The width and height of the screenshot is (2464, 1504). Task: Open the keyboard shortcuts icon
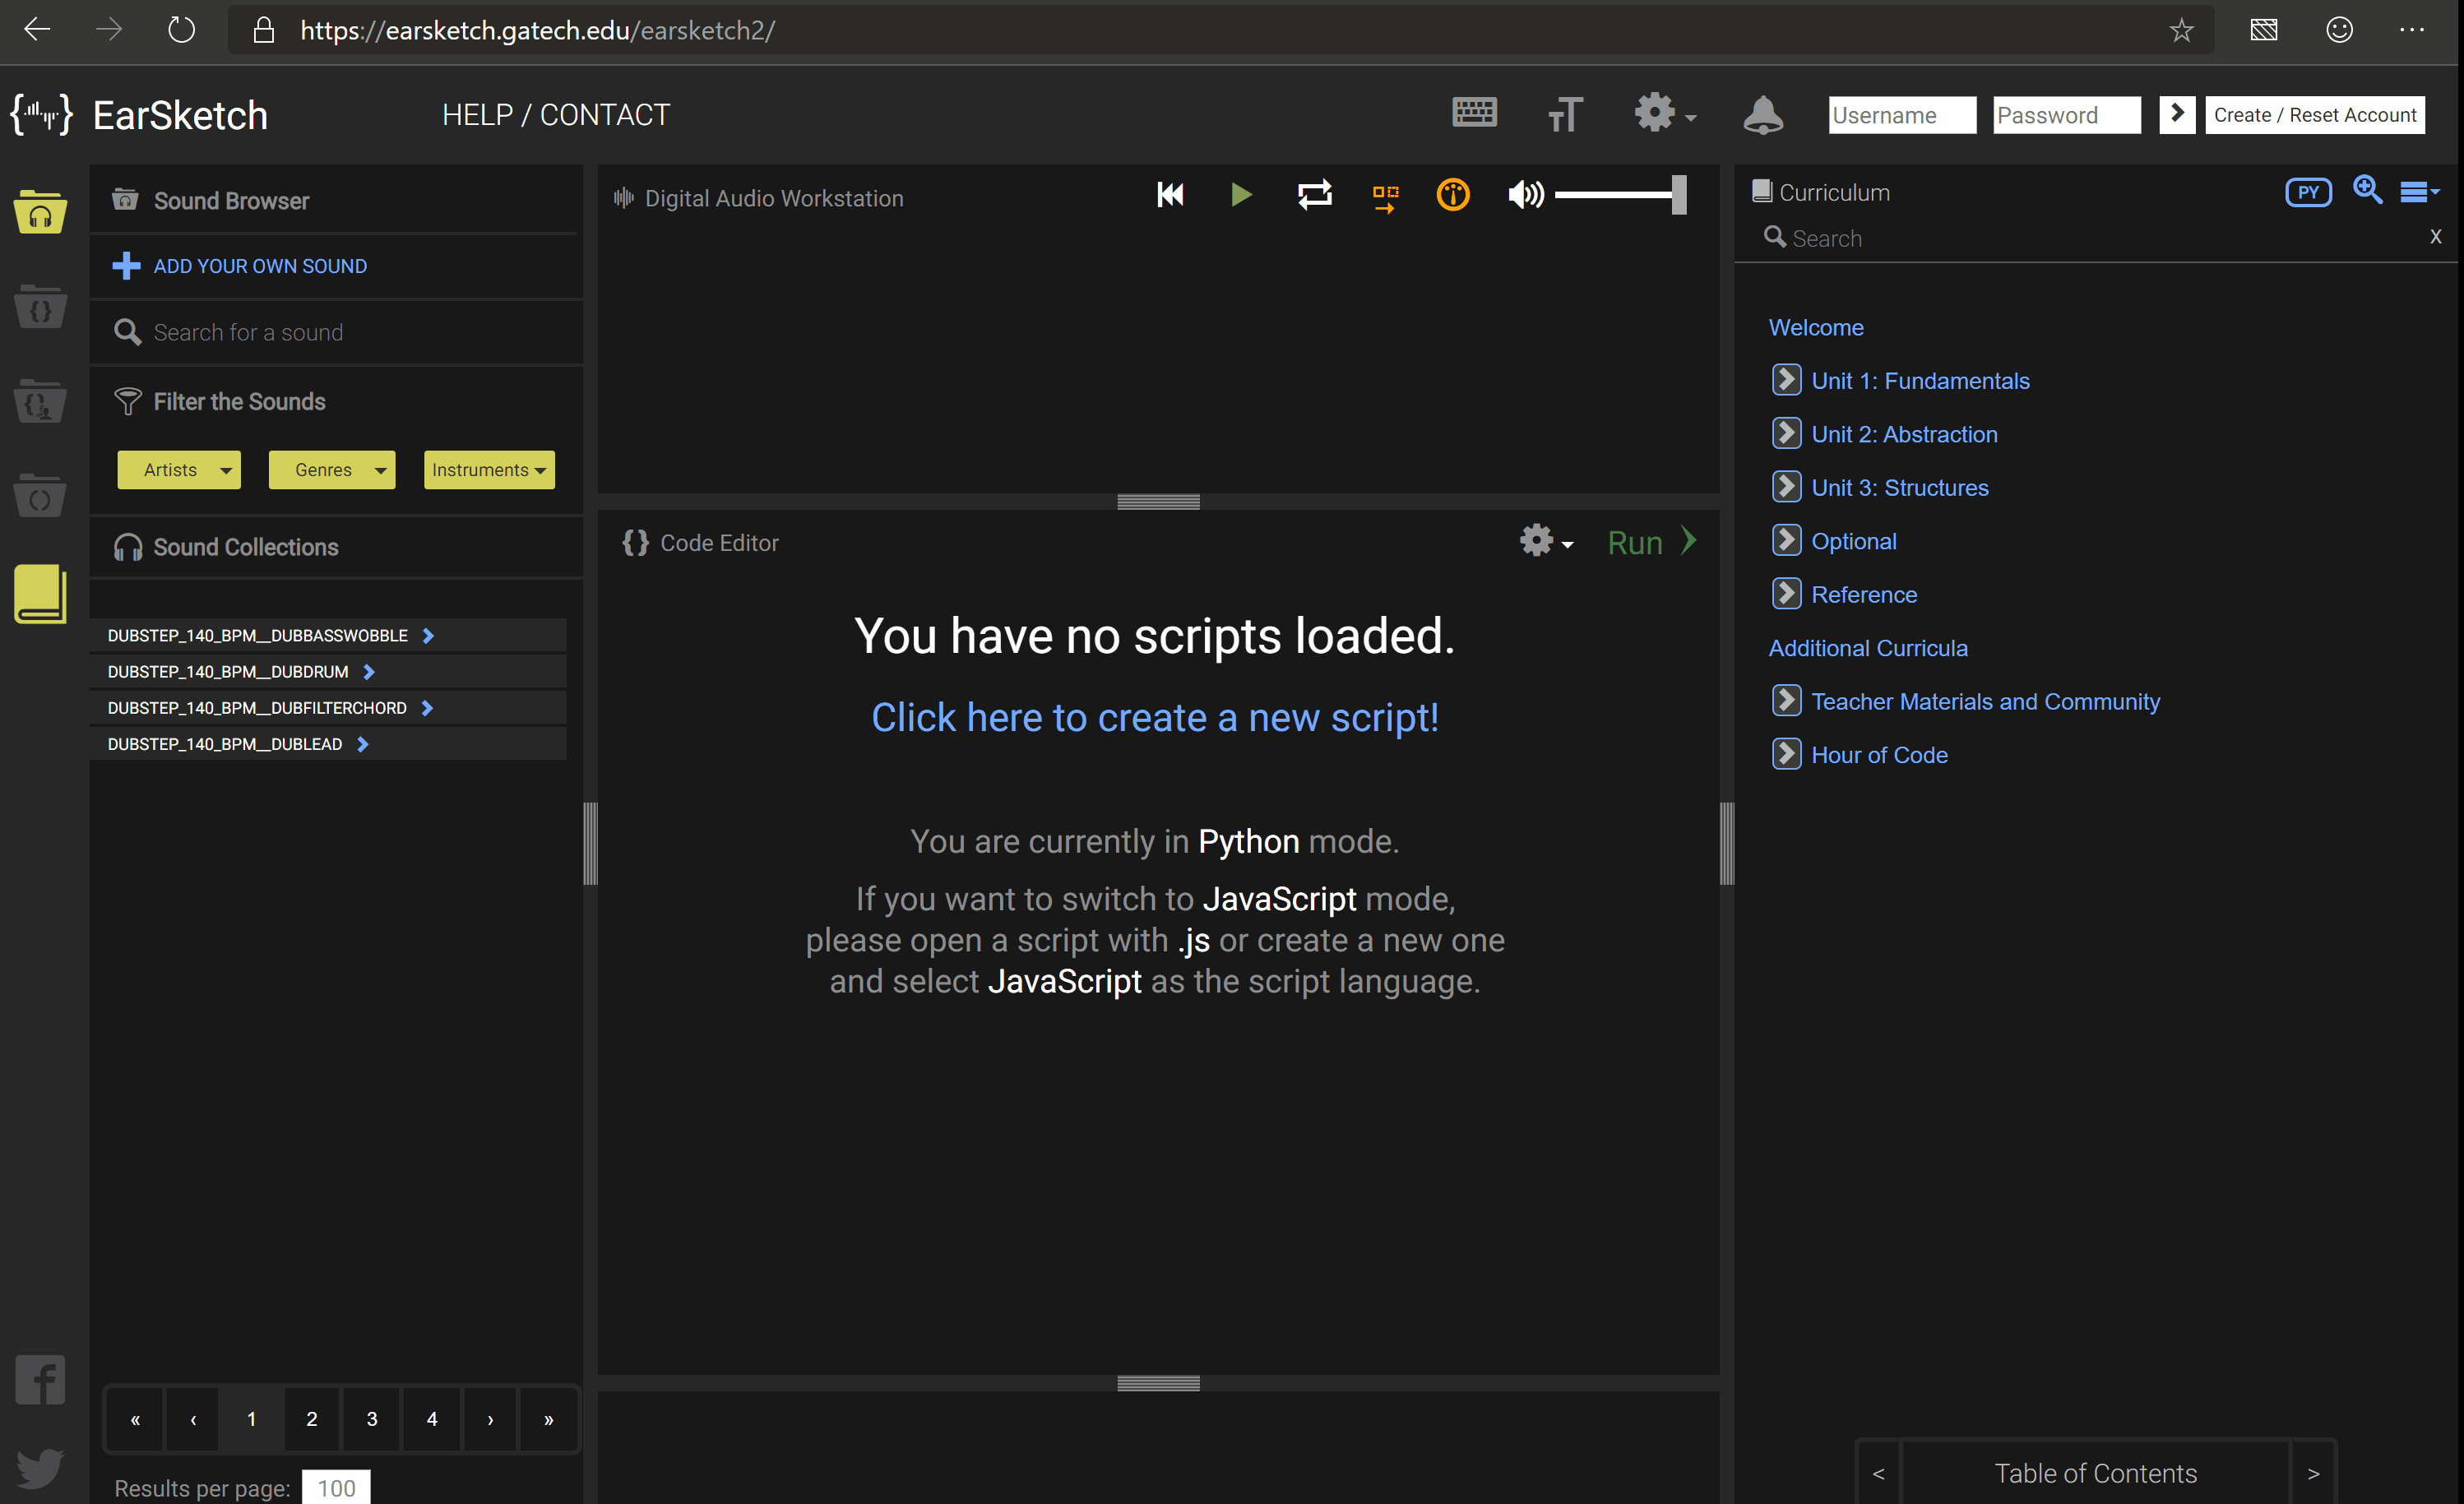pos(1474,113)
